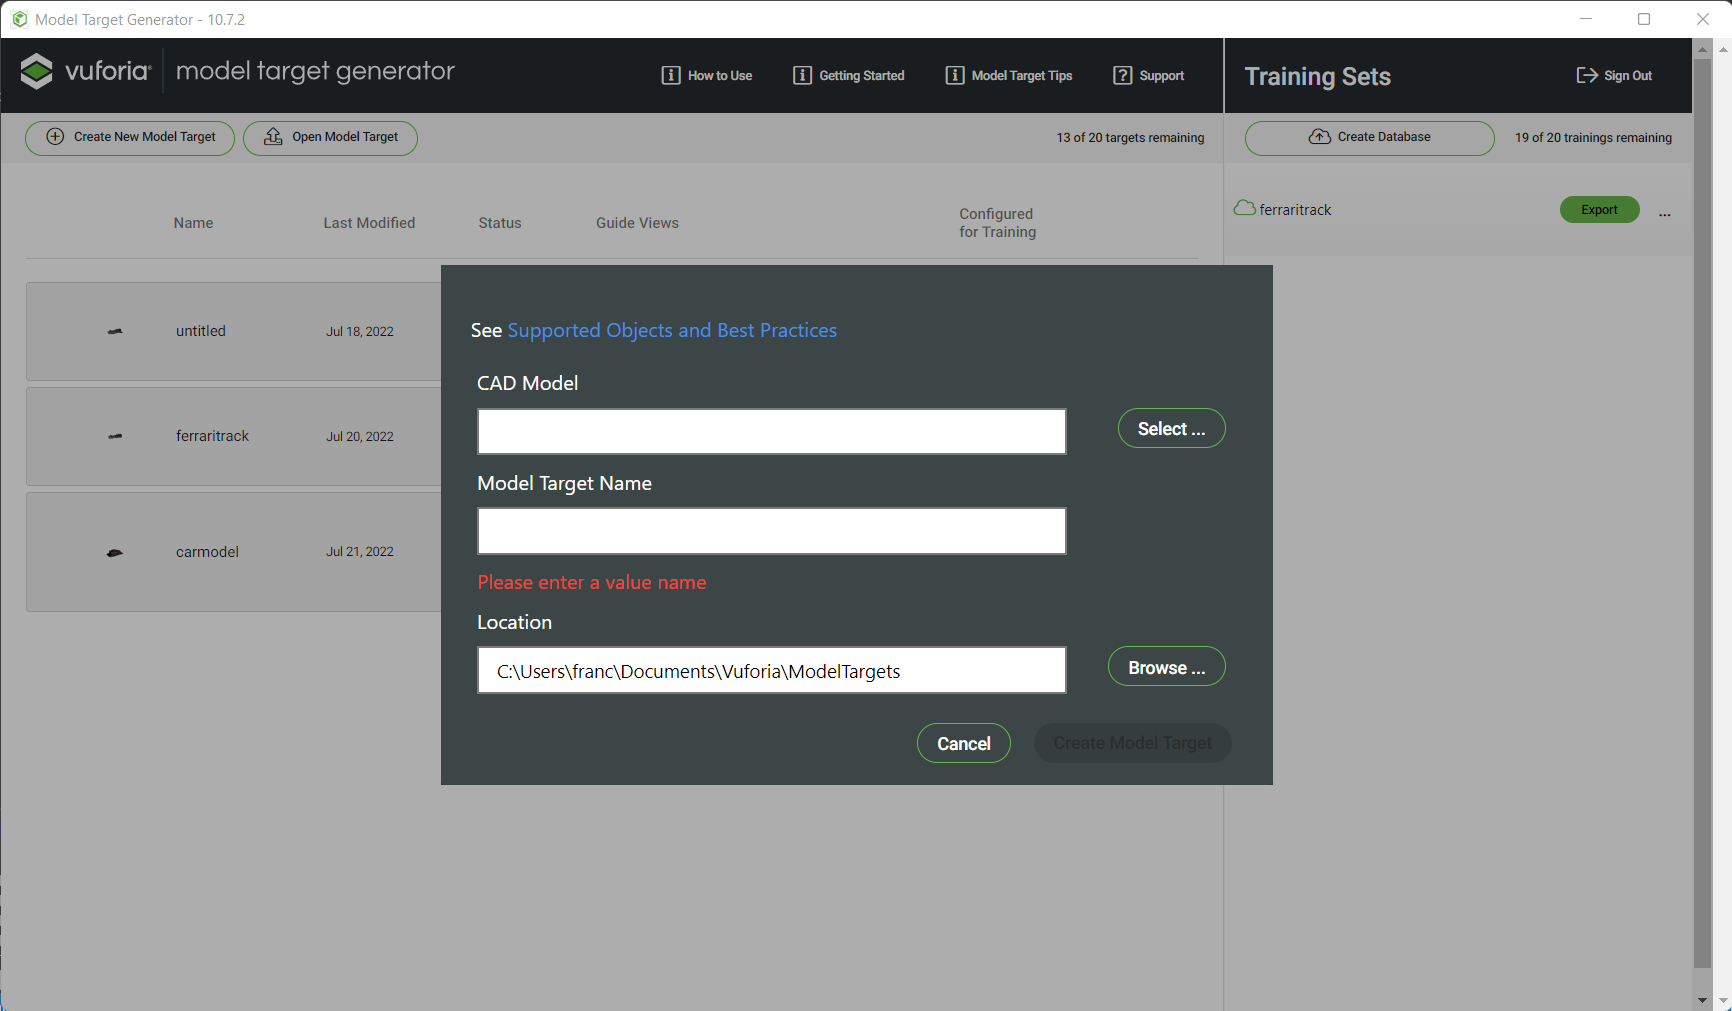Select the carmodel target name
1732x1011 pixels.
pyautogui.click(x=208, y=552)
